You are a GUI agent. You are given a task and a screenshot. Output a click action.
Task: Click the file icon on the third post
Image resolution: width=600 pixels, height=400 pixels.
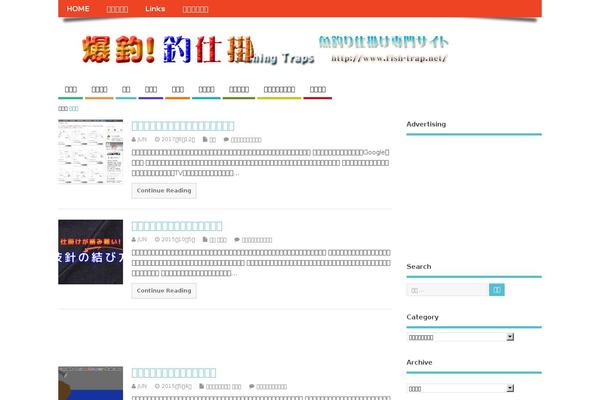[x=202, y=387]
